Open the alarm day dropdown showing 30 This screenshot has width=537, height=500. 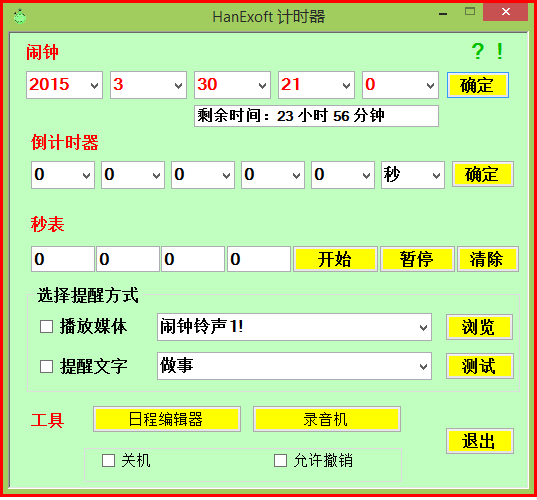[233, 85]
